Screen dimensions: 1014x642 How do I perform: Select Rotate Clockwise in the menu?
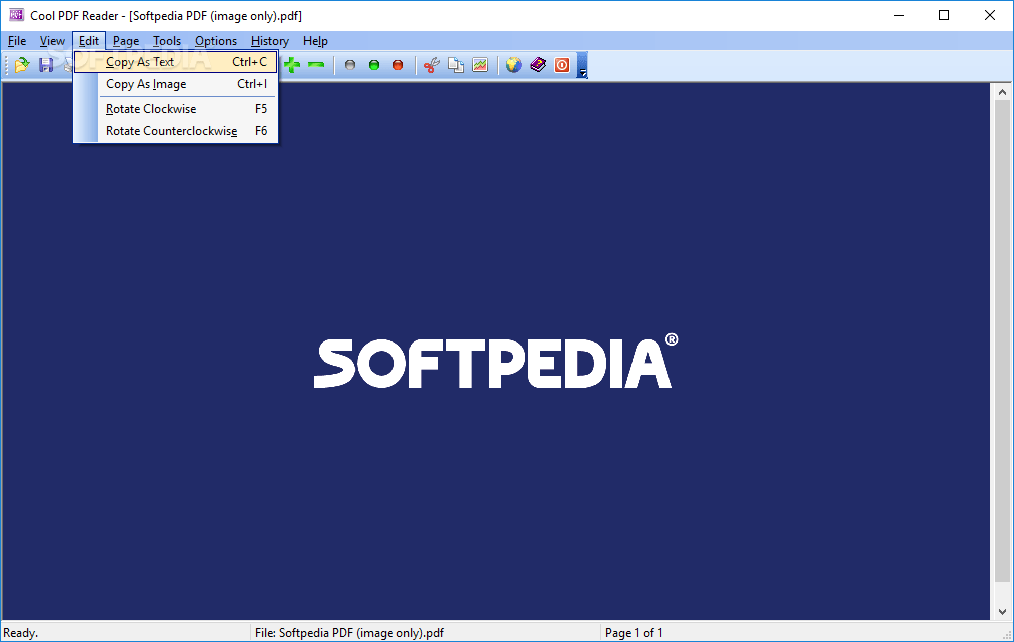pos(175,109)
